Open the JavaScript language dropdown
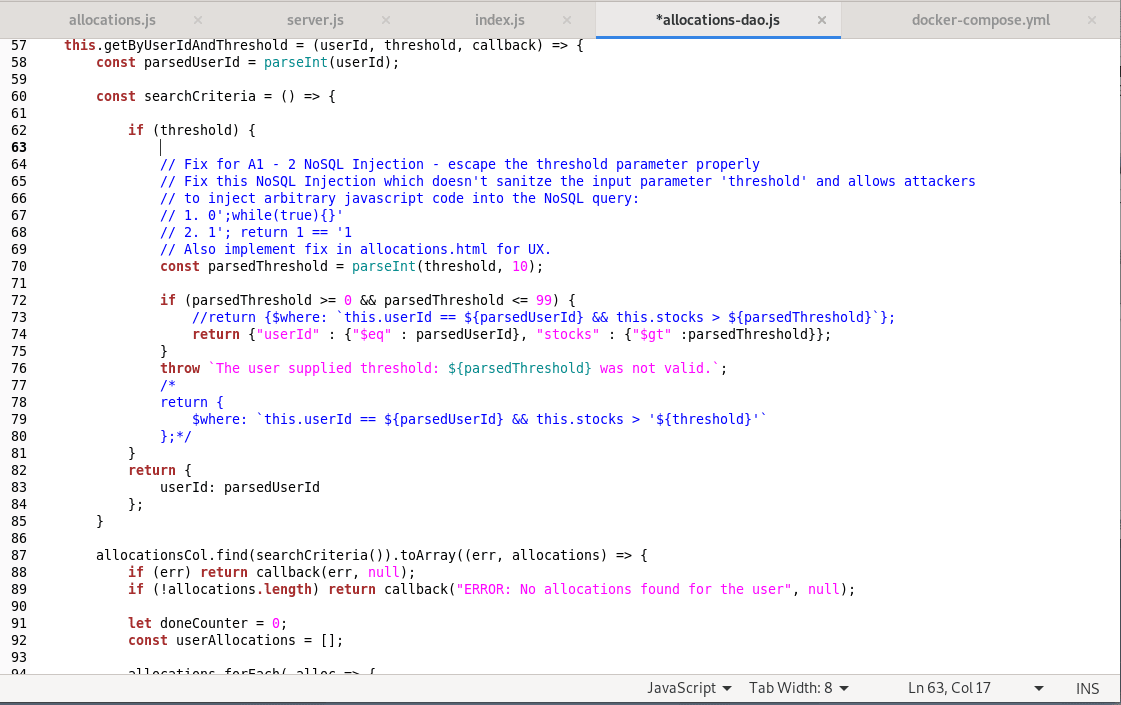Image resolution: width=1121 pixels, height=705 pixels. [x=690, y=688]
